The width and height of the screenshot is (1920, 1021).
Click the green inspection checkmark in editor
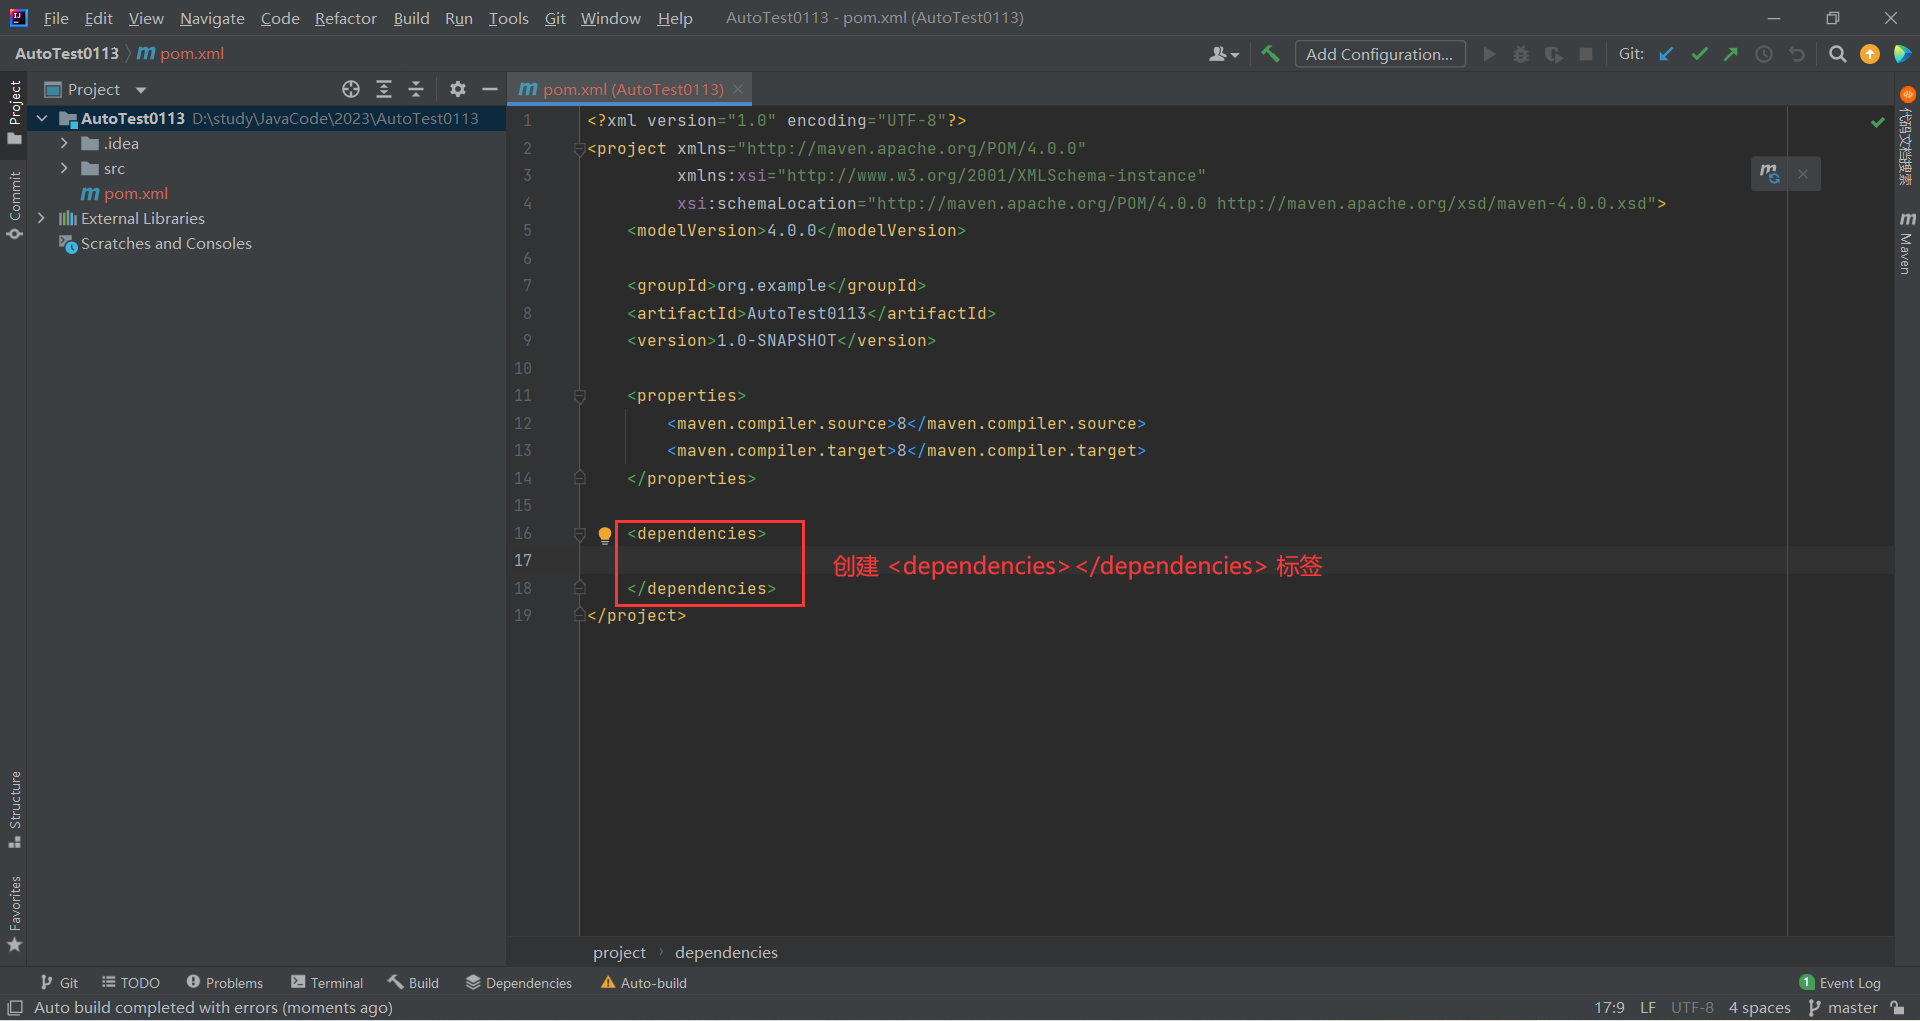point(1877,122)
